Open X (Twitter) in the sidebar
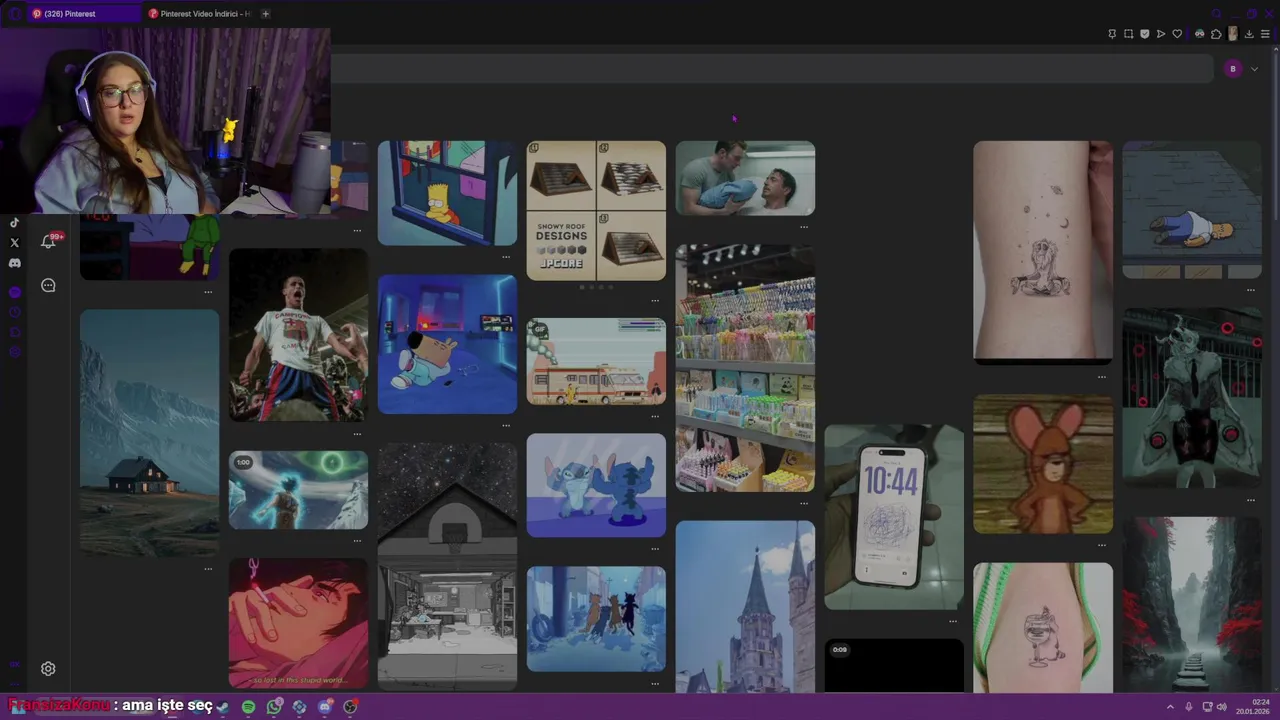The height and width of the screenshot is (720, 1280). coord(14,242)
